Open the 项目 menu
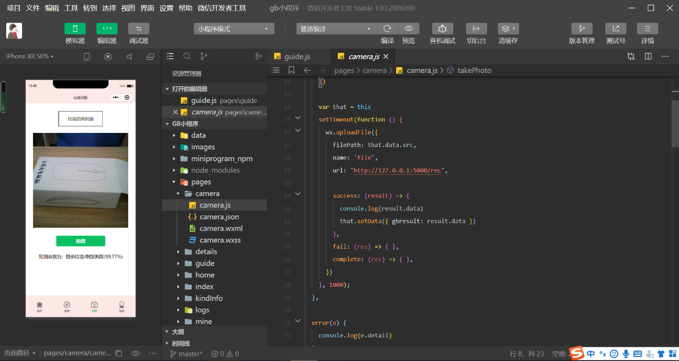 (x=13, y=8)
